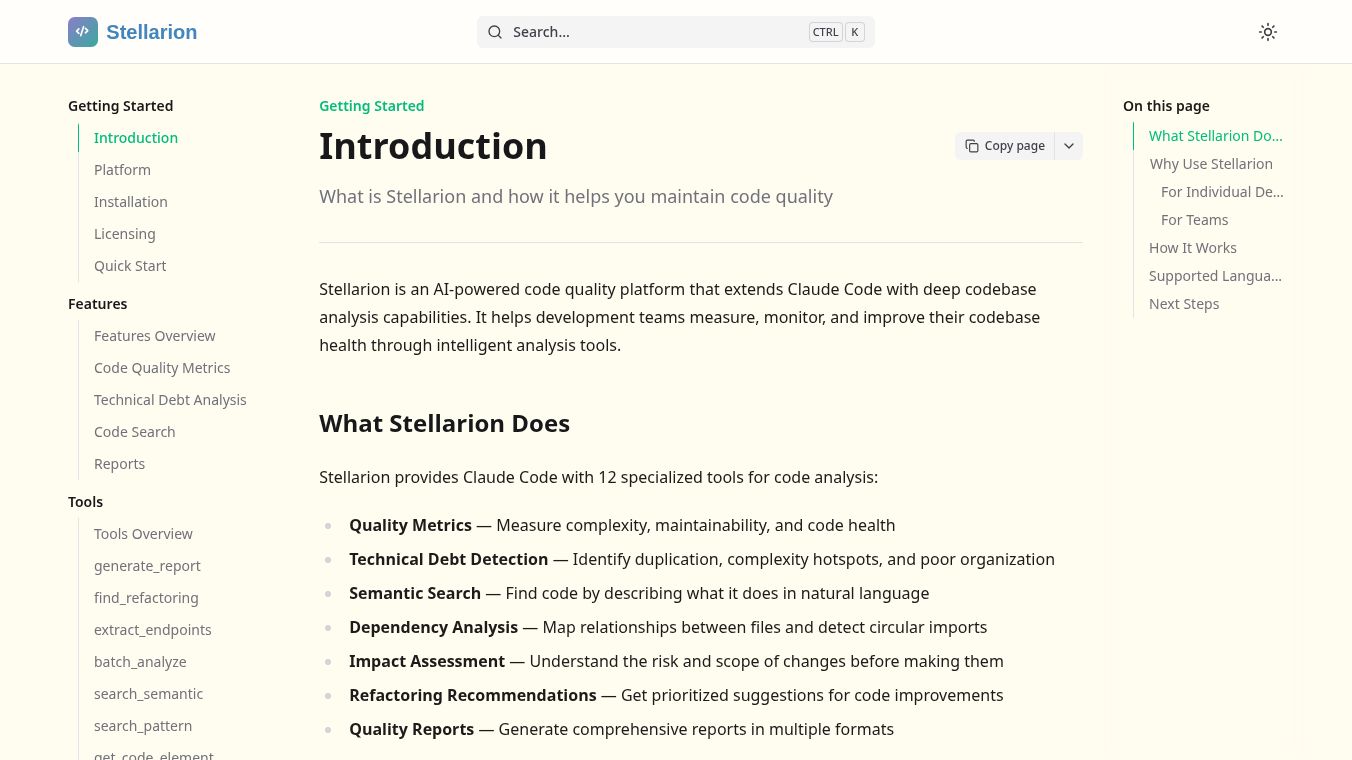Go to the Installation page
The image size is (1352, 760).
[131, 202]
